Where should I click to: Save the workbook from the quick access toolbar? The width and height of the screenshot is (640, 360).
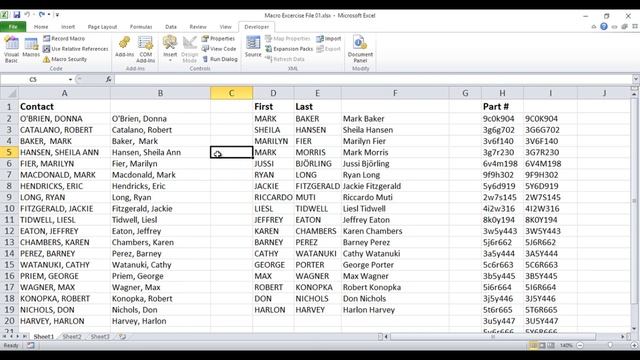click(16, 15)
